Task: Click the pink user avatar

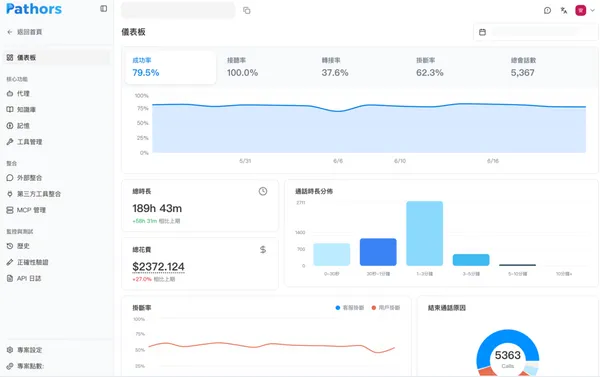Action: (580, 10)
